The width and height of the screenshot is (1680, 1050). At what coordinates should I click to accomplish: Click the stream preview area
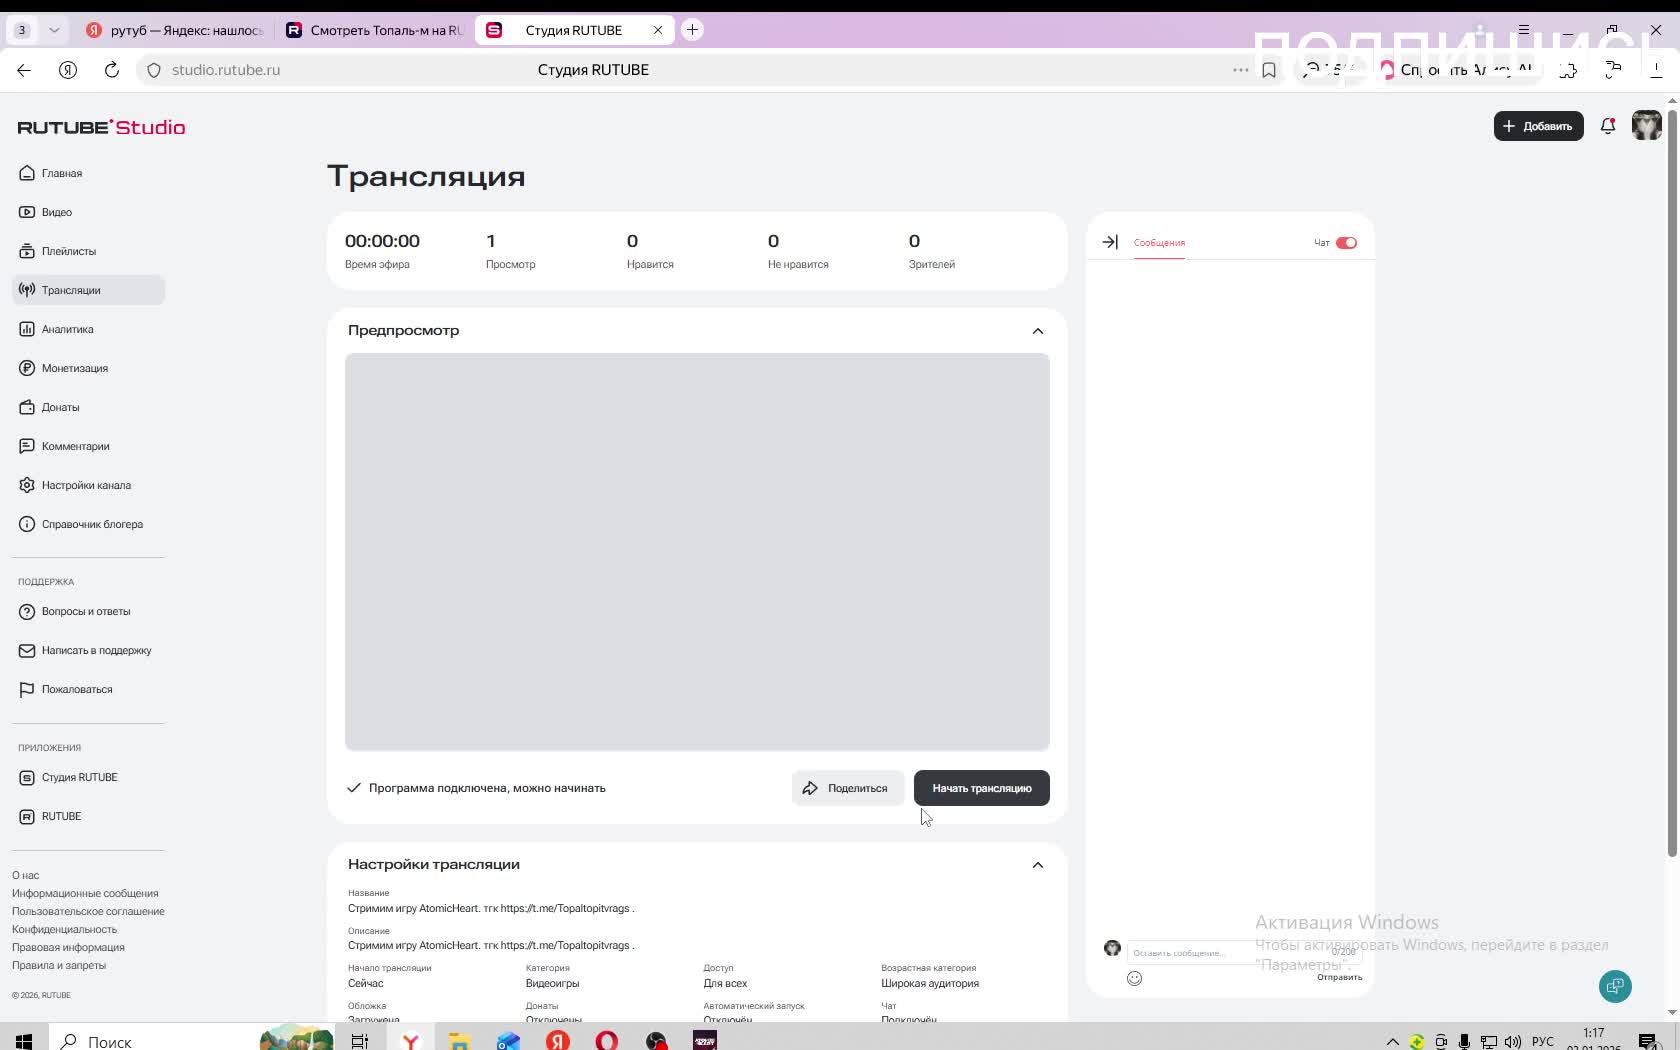(697, 551)
